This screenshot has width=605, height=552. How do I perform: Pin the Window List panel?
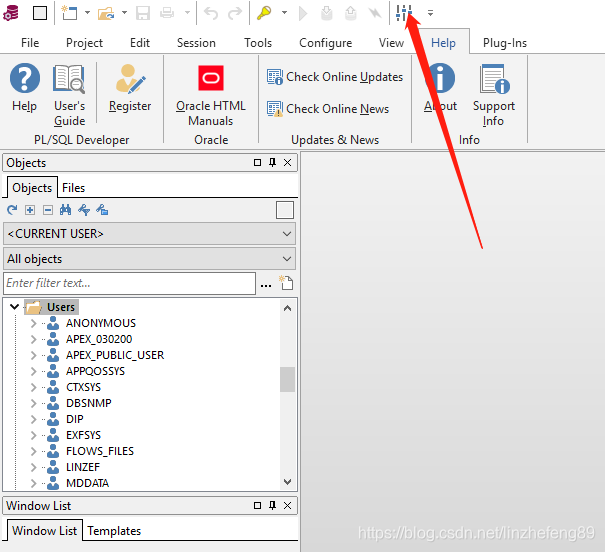tap(272, 505)
